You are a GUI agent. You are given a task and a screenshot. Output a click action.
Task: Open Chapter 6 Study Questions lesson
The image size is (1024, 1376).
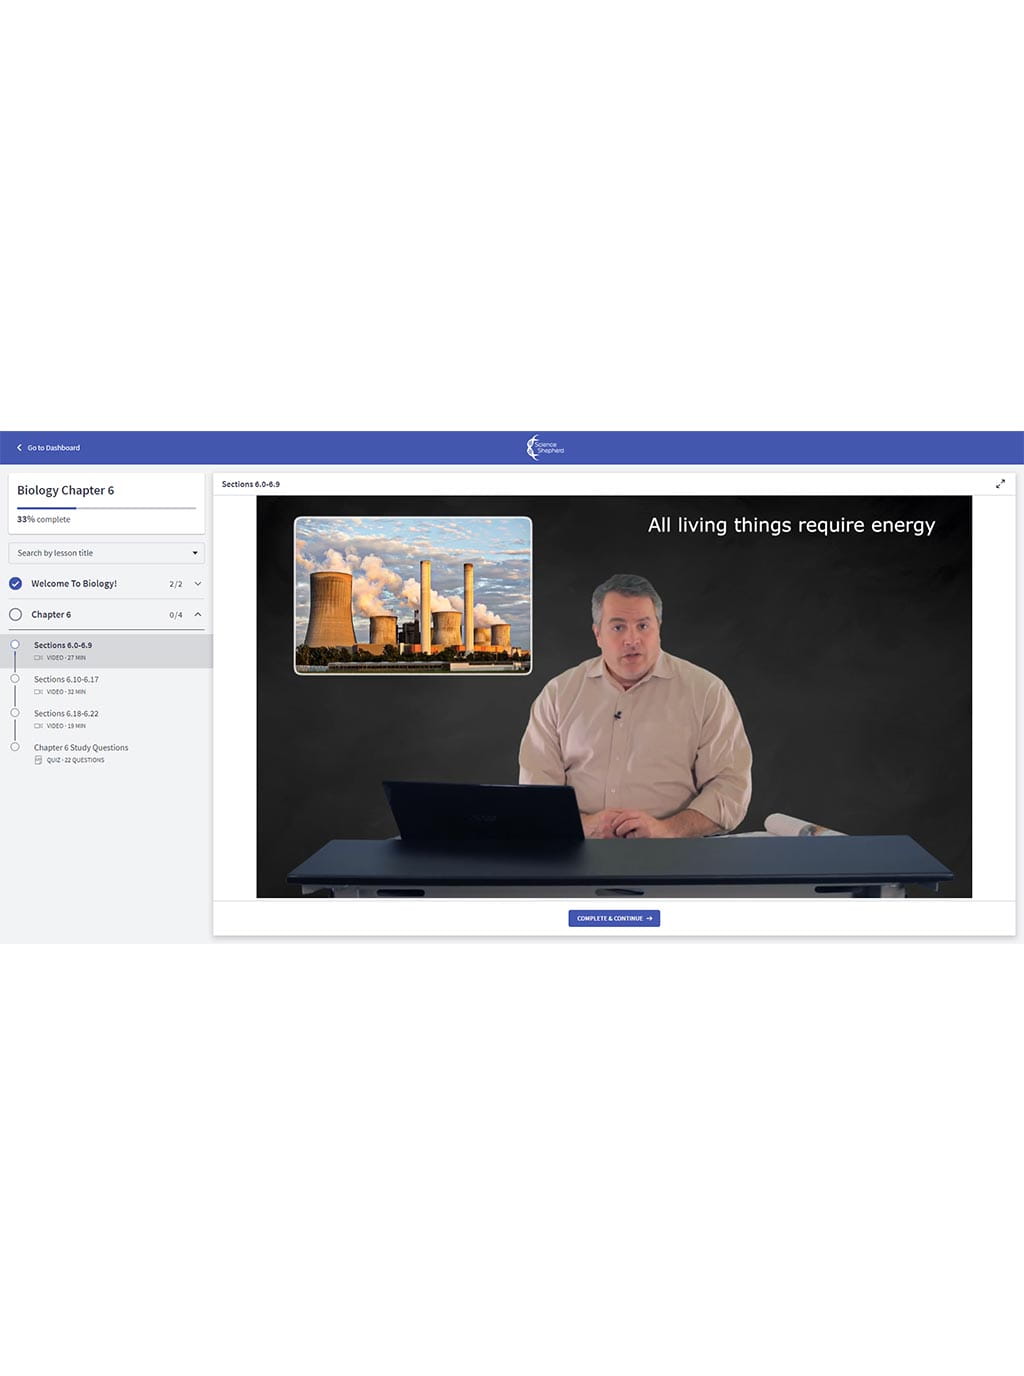81,748
